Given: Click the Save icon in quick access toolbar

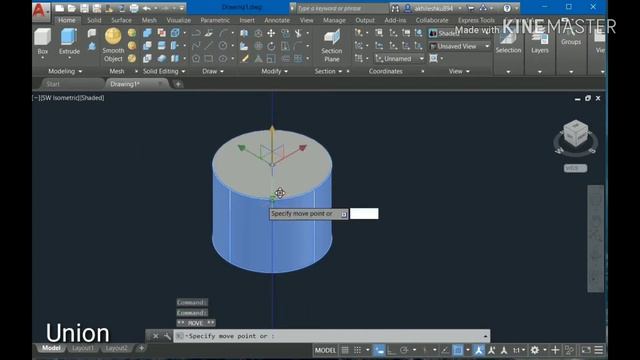Looking at the screenshot, I should pyautogui.click(x=84, y=8).
